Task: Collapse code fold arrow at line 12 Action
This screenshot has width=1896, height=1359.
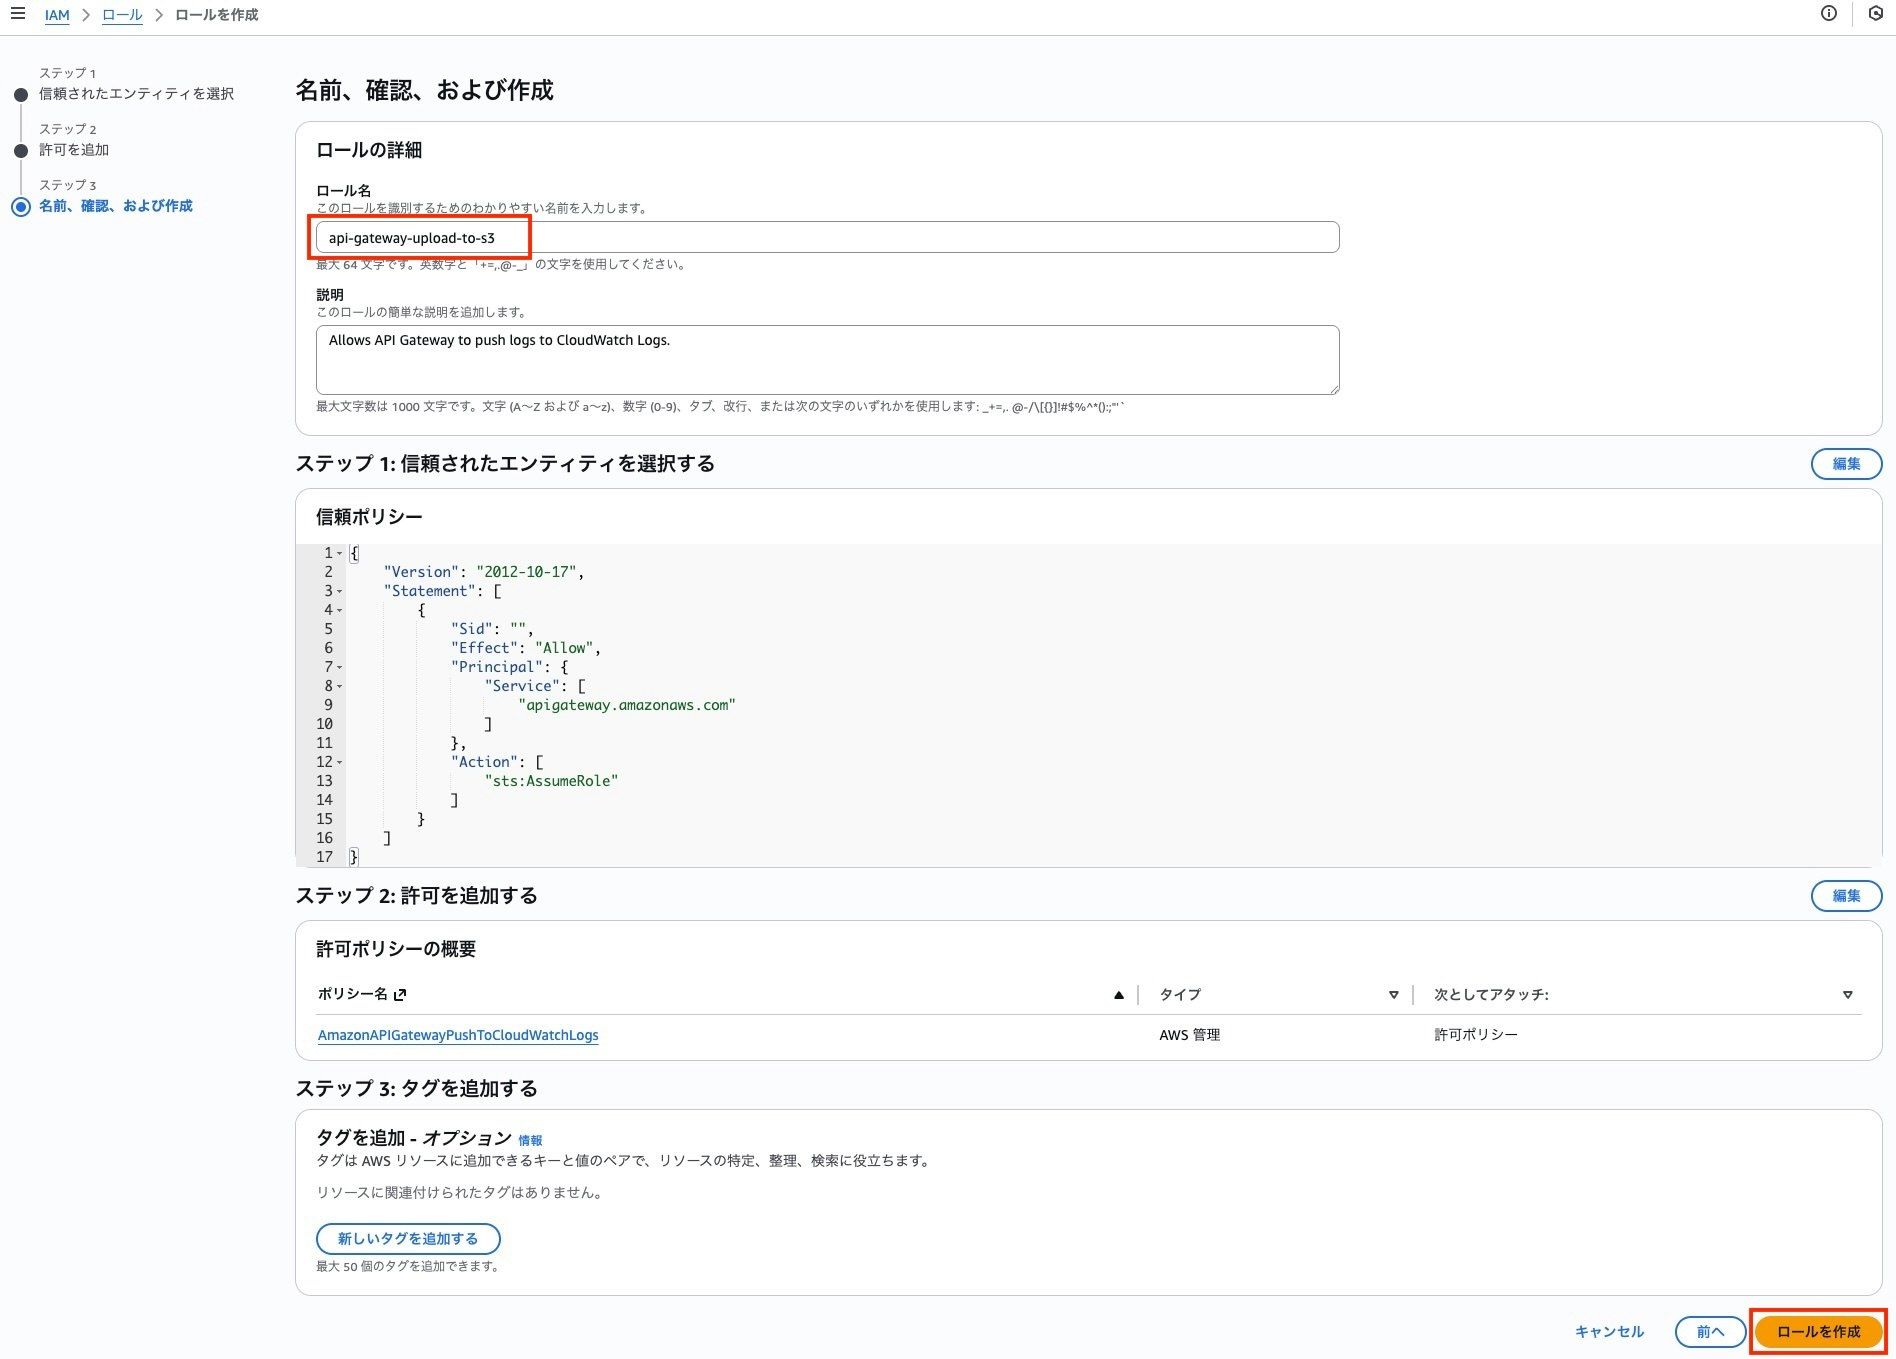Action: pos(340,762)
